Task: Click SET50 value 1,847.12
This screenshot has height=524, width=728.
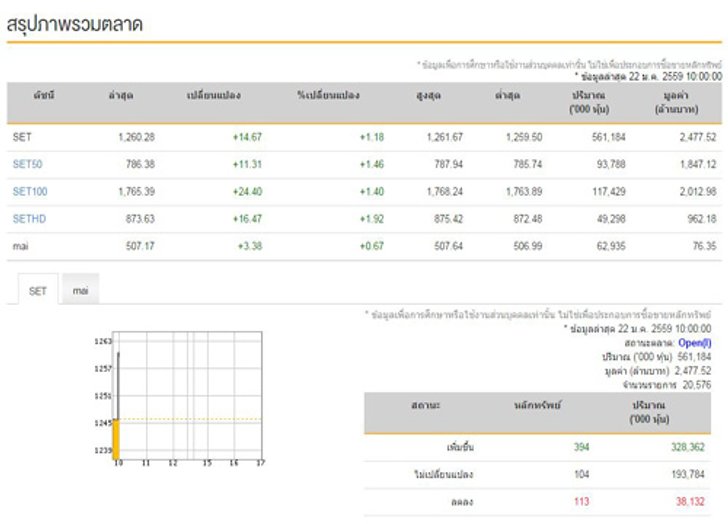Action: point(698,164)
